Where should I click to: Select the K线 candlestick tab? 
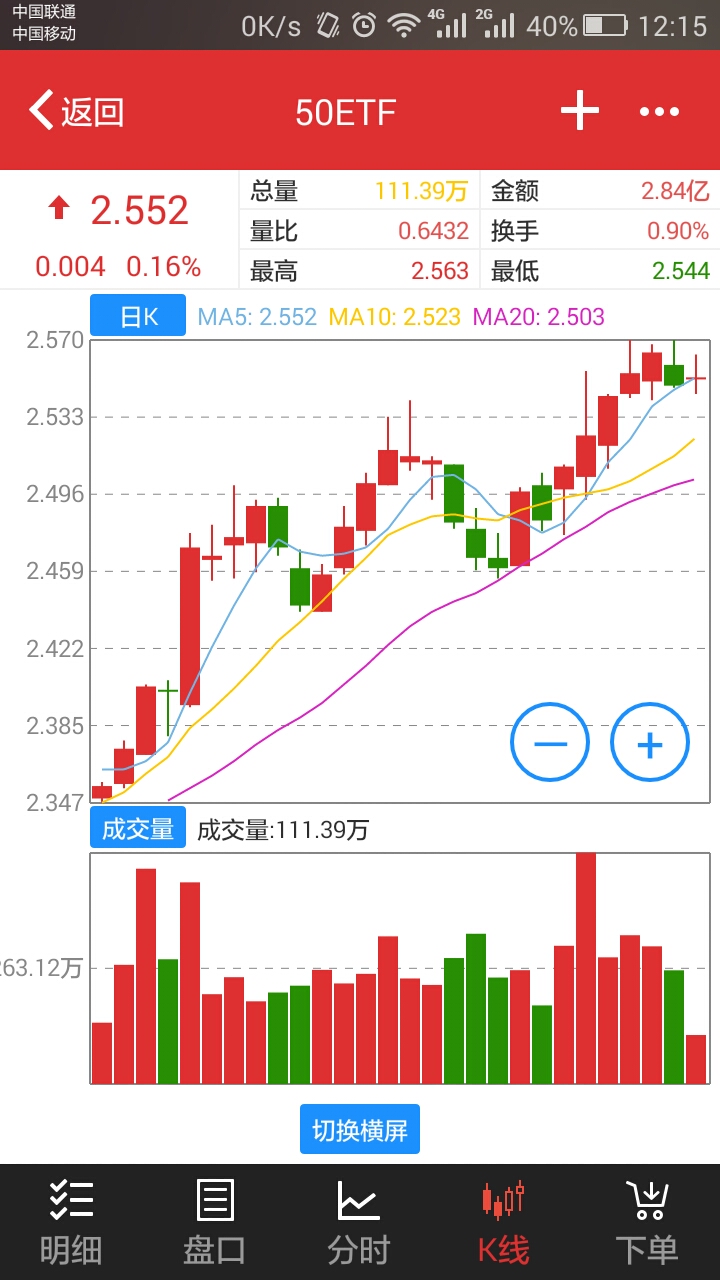pyautogui.click(x=503, y=1222)
